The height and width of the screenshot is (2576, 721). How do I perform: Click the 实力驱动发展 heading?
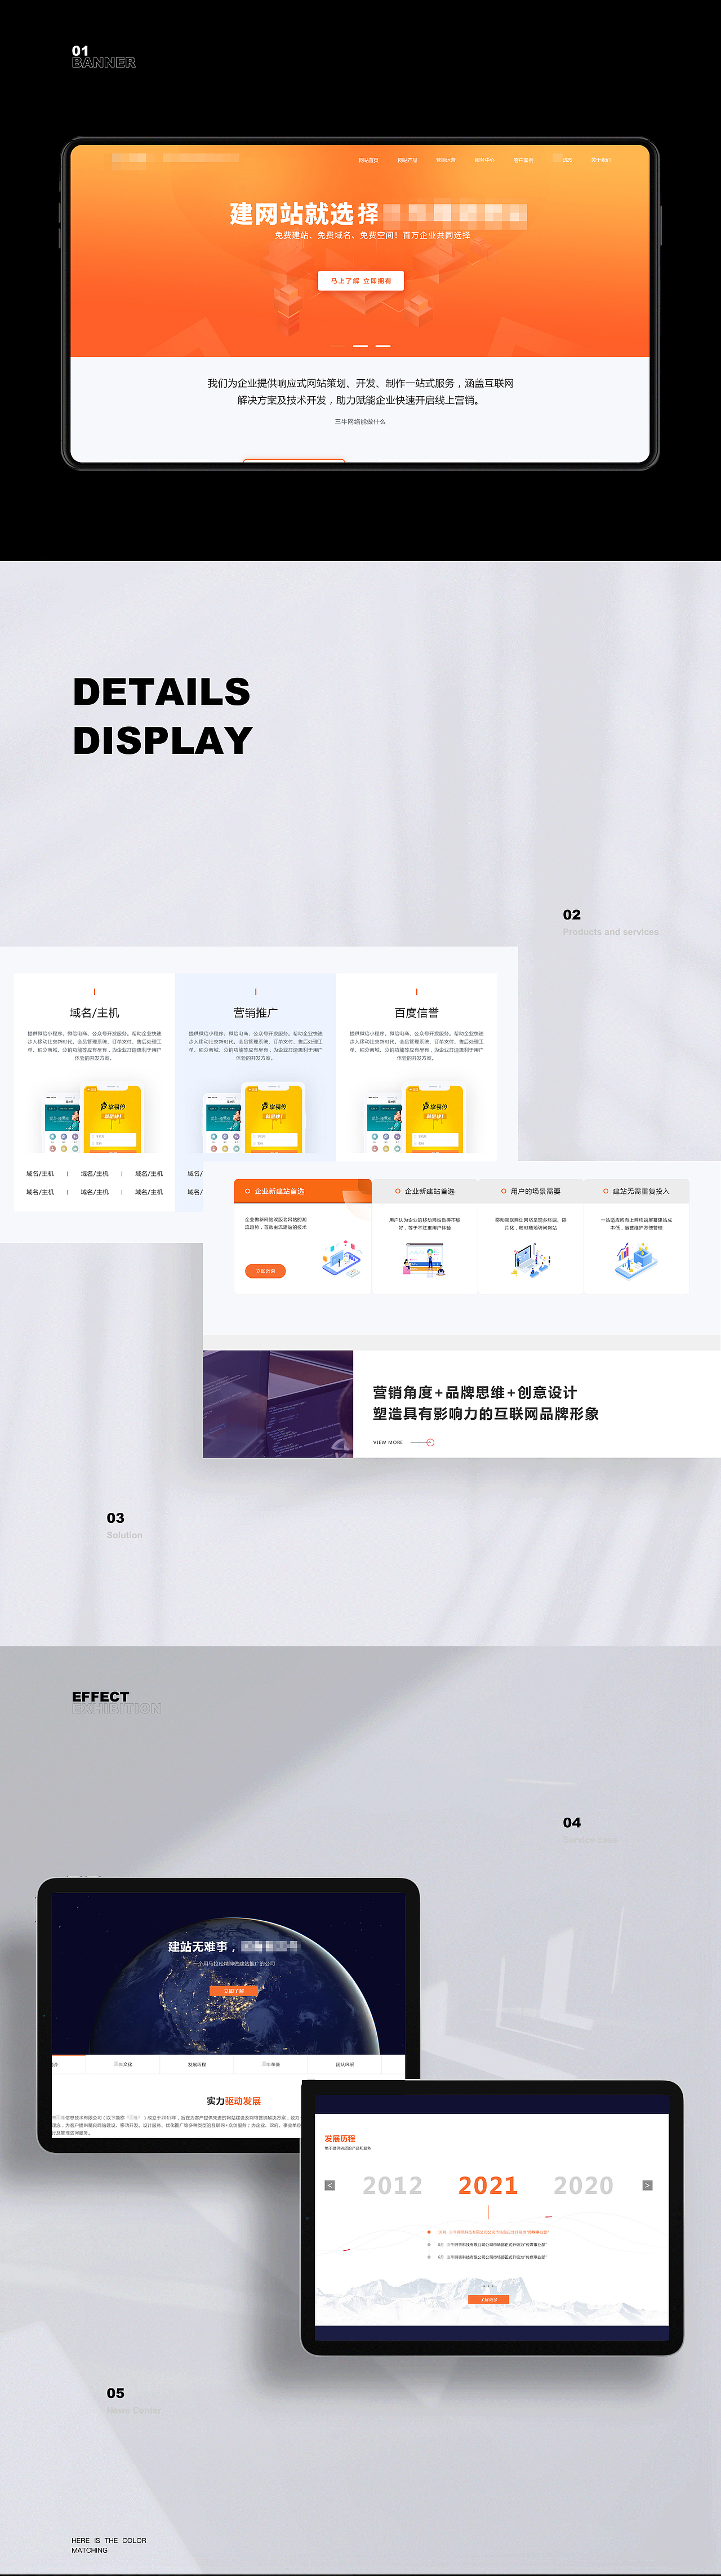233,2101
